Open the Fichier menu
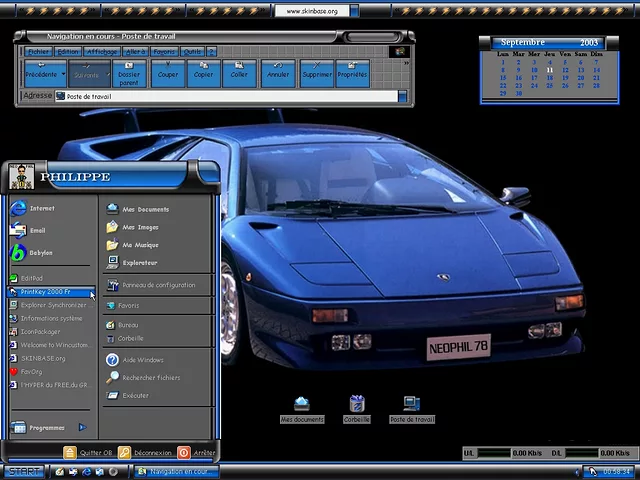 point(39,51)
